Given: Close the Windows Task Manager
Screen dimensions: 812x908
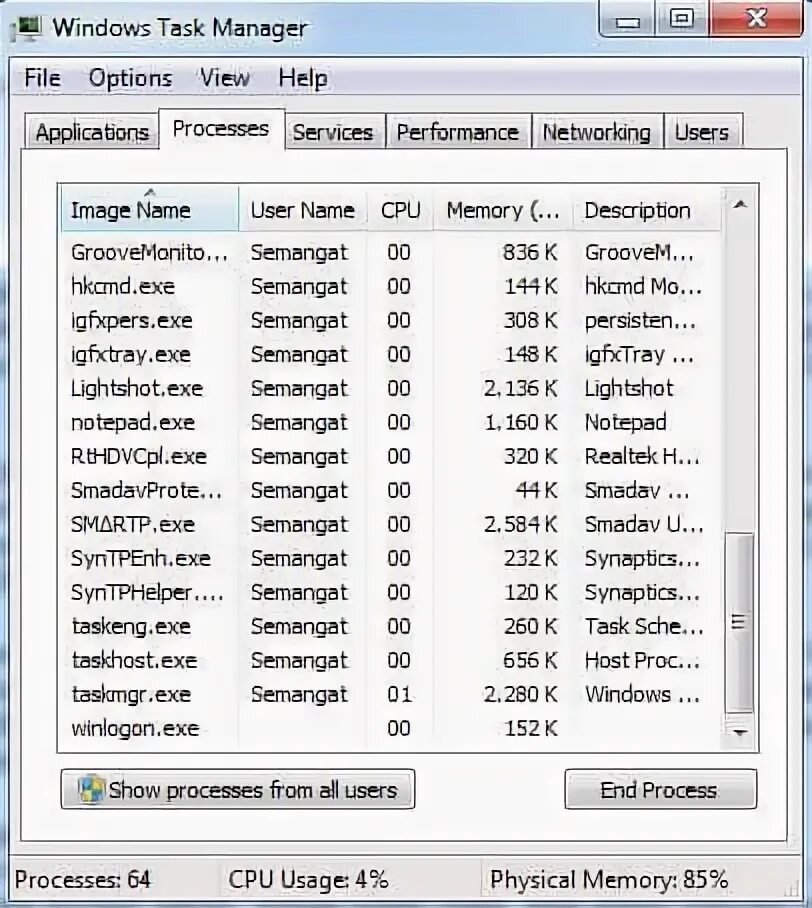Looking at the screenshot, I should pyautogui.click(x=756, y=20).
